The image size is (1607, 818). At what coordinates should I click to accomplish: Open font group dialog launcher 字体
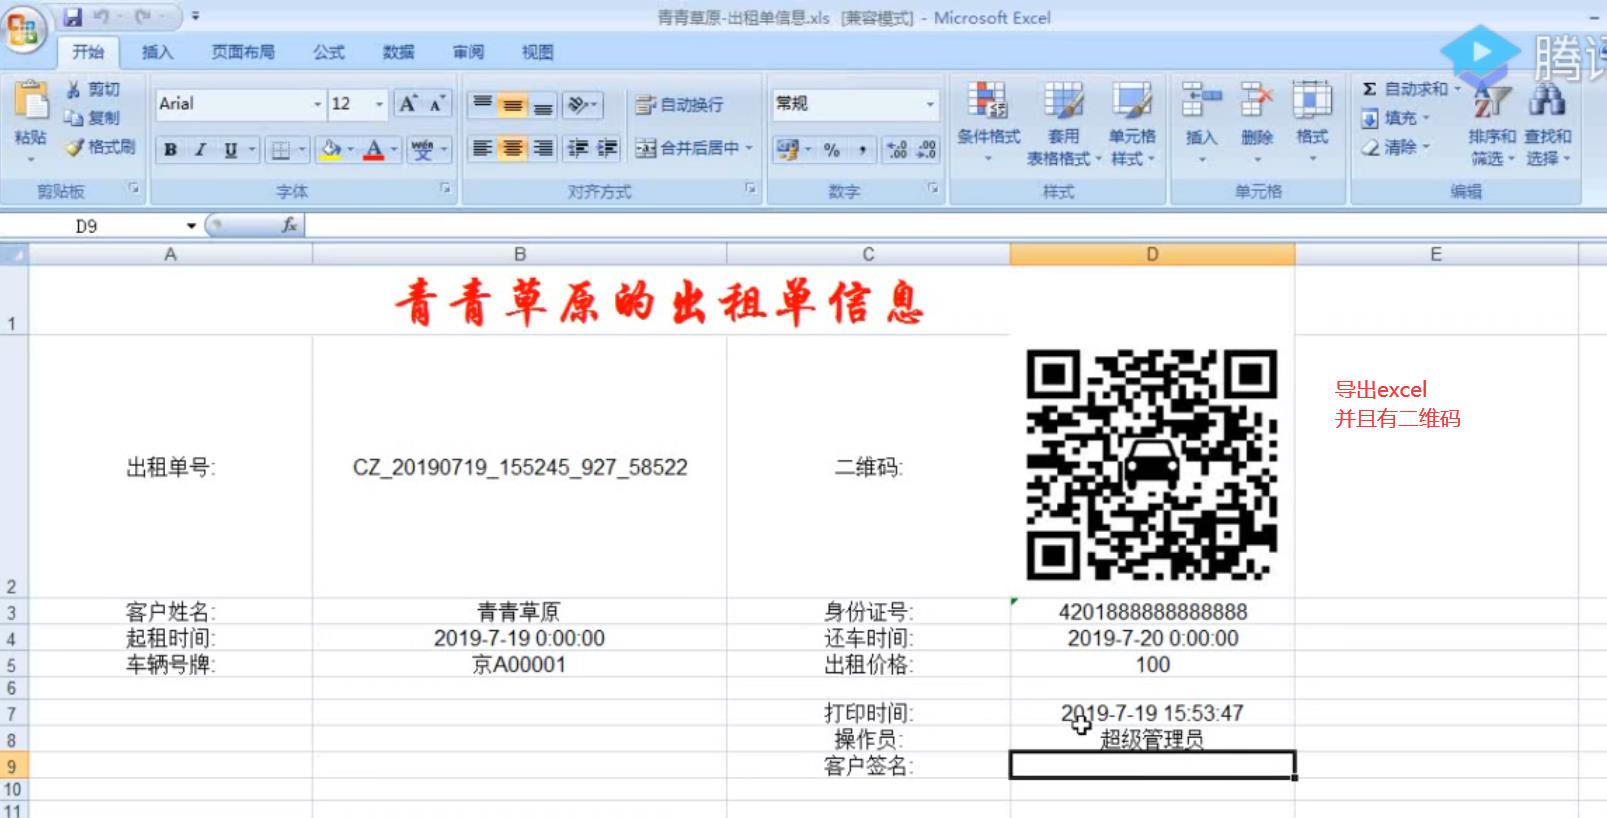click(445, 188)
